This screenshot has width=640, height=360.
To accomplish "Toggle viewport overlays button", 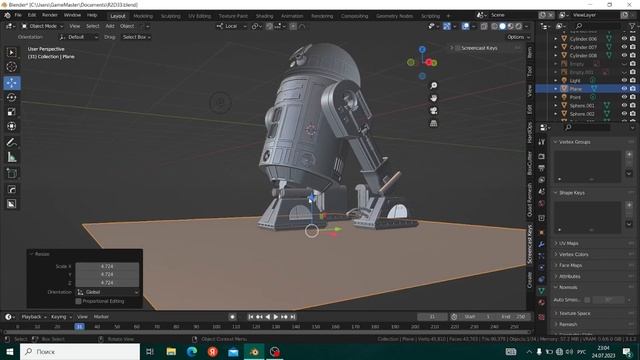I will 465,26.
